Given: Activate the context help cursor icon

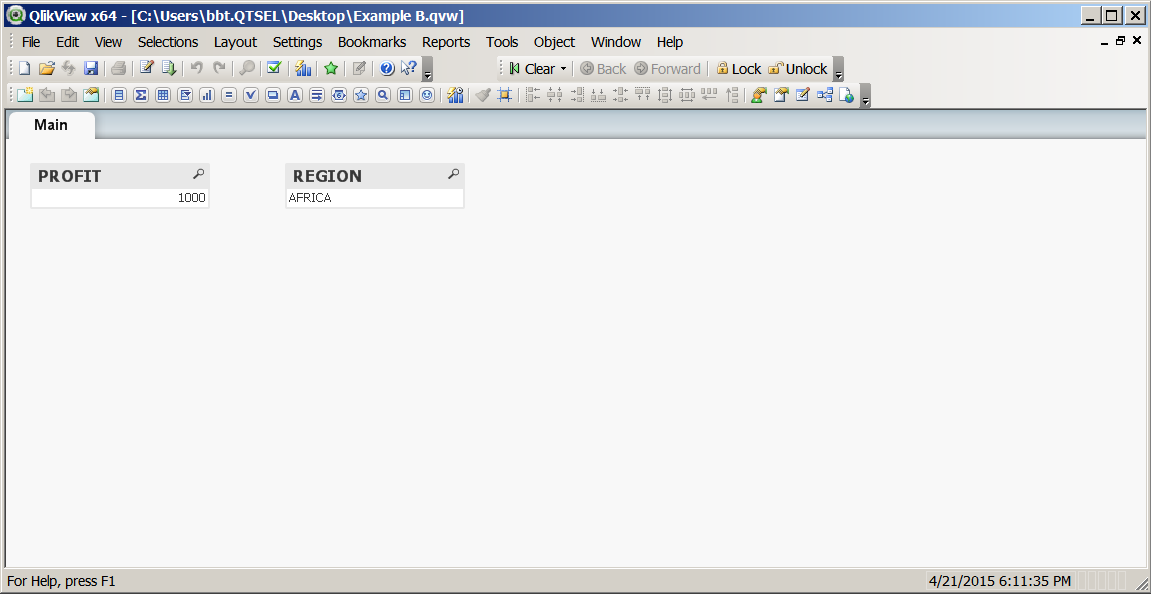Looking at the screenshot, I should [409, 68].
